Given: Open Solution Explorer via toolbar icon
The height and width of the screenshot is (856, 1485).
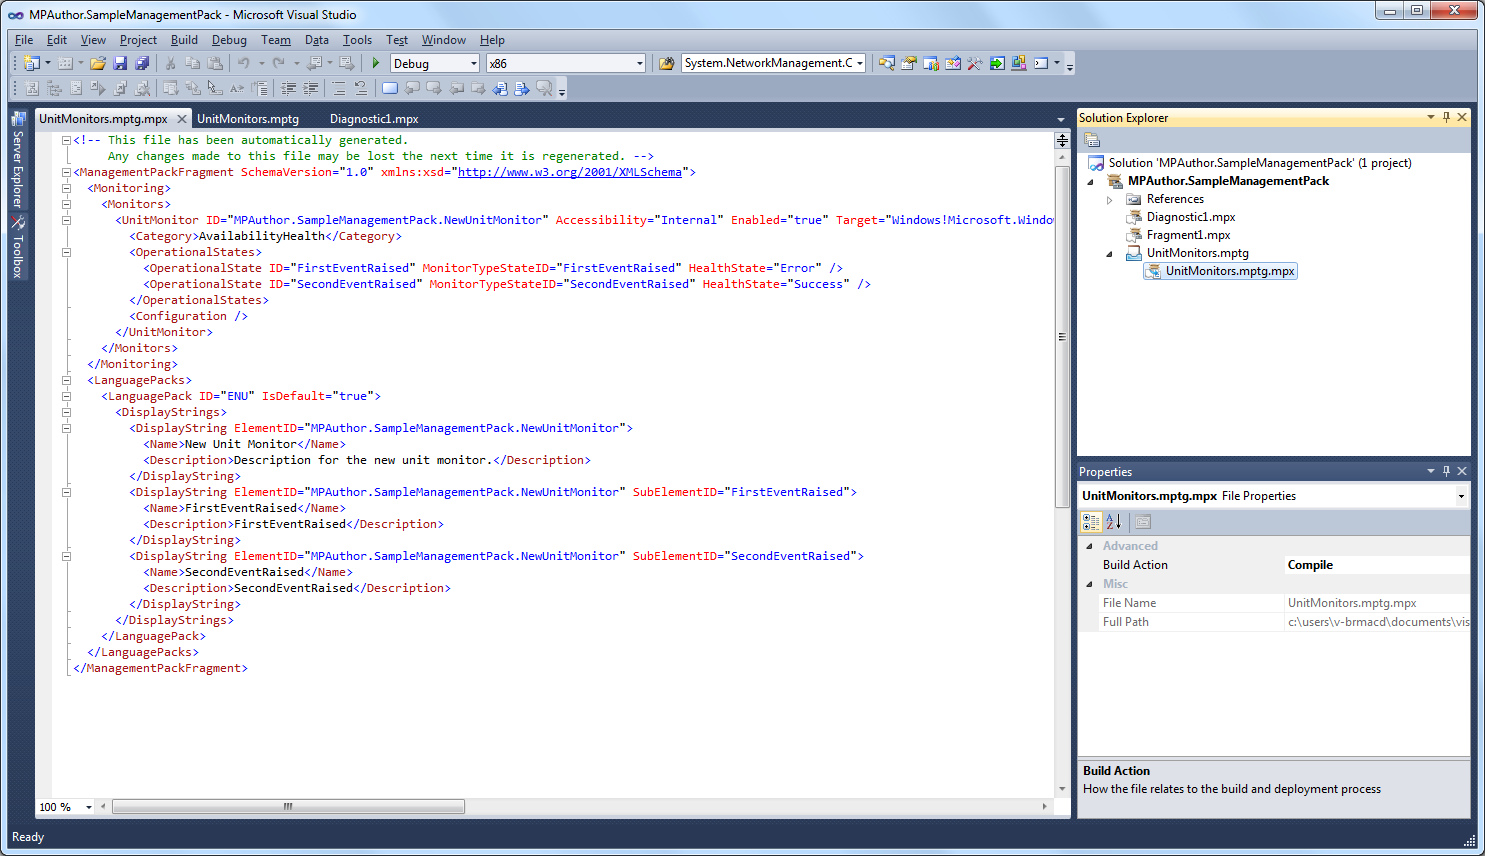Looking at the screenshot, I should (887, 63).
